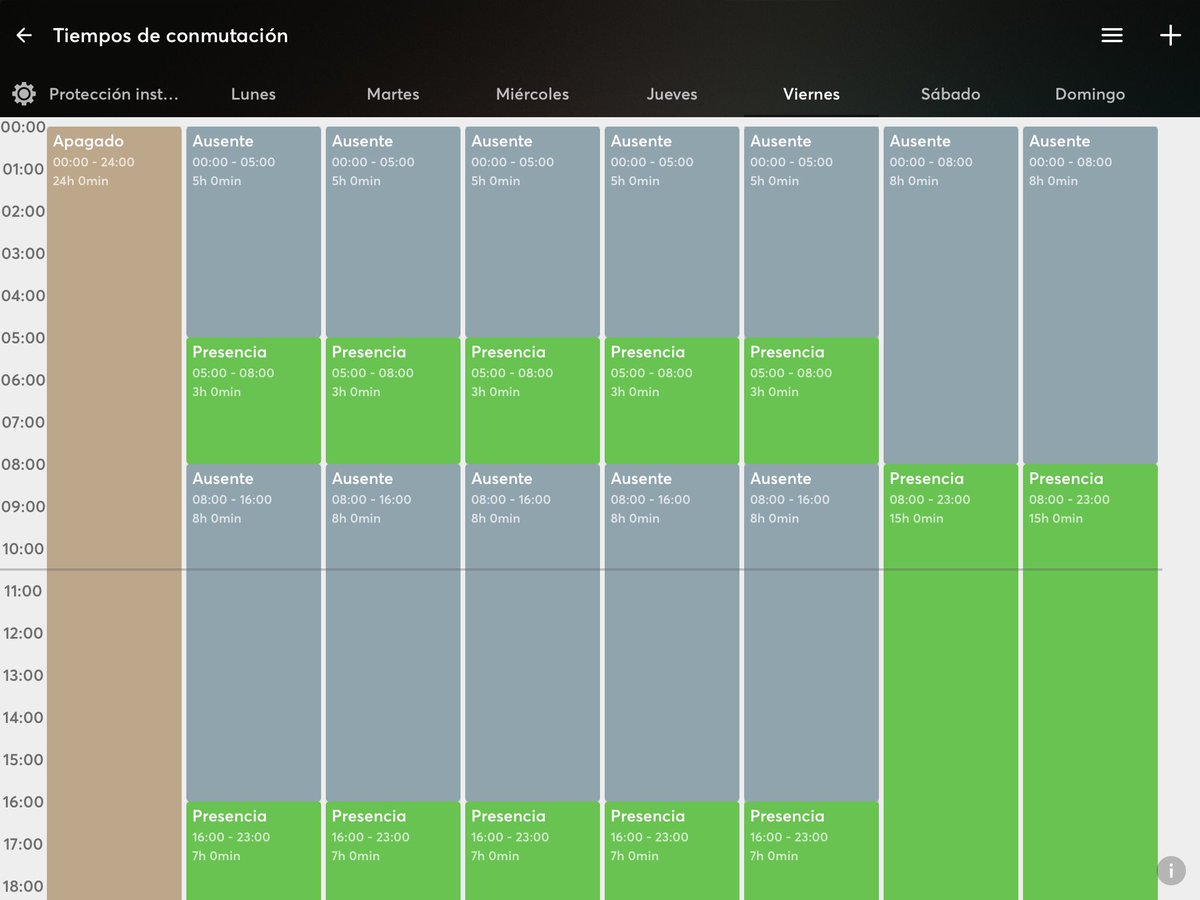
Task: Switch to the Lunes tab
Action: [253, 94]
